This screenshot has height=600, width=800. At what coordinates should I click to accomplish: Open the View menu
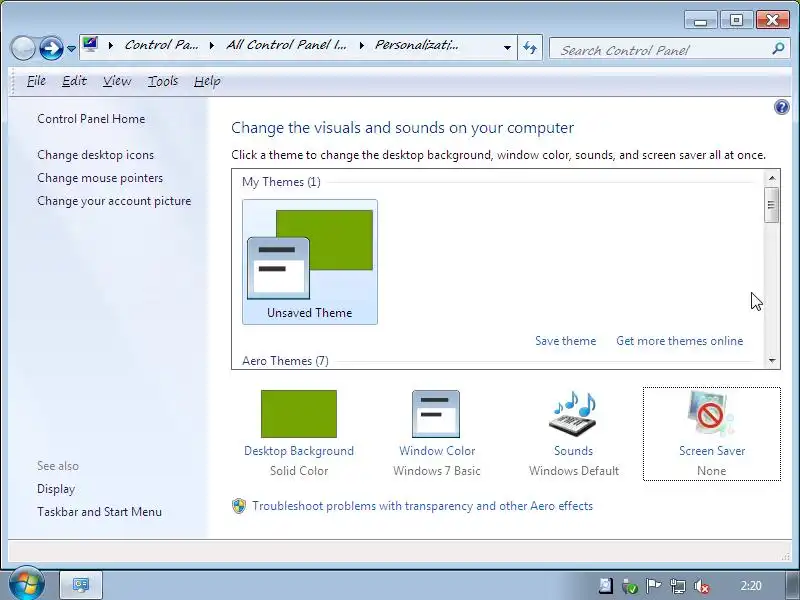[x=117, y=81]
